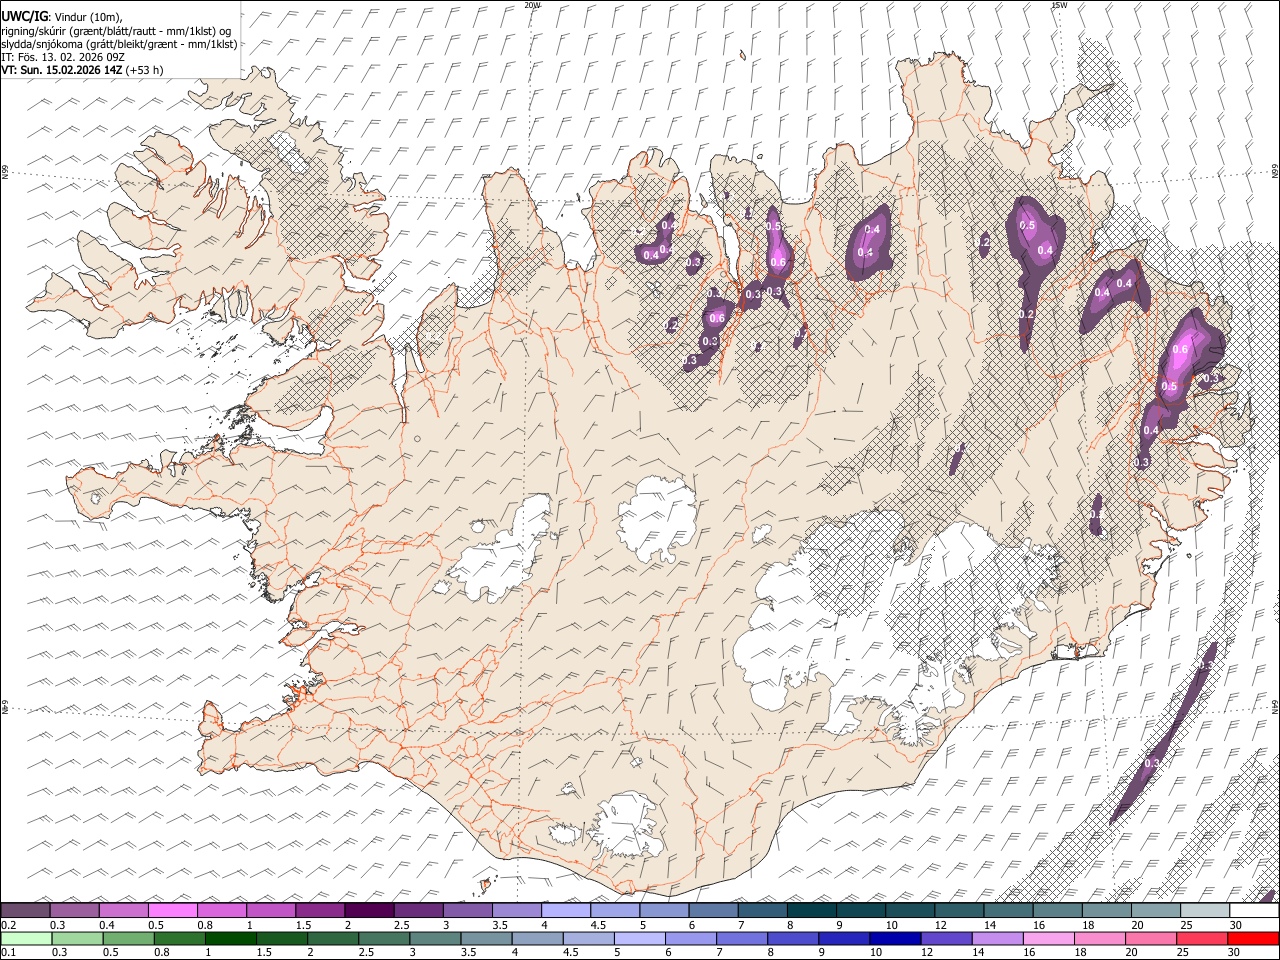Click the '64N' latitude label on right edge

coord(1275,706)
